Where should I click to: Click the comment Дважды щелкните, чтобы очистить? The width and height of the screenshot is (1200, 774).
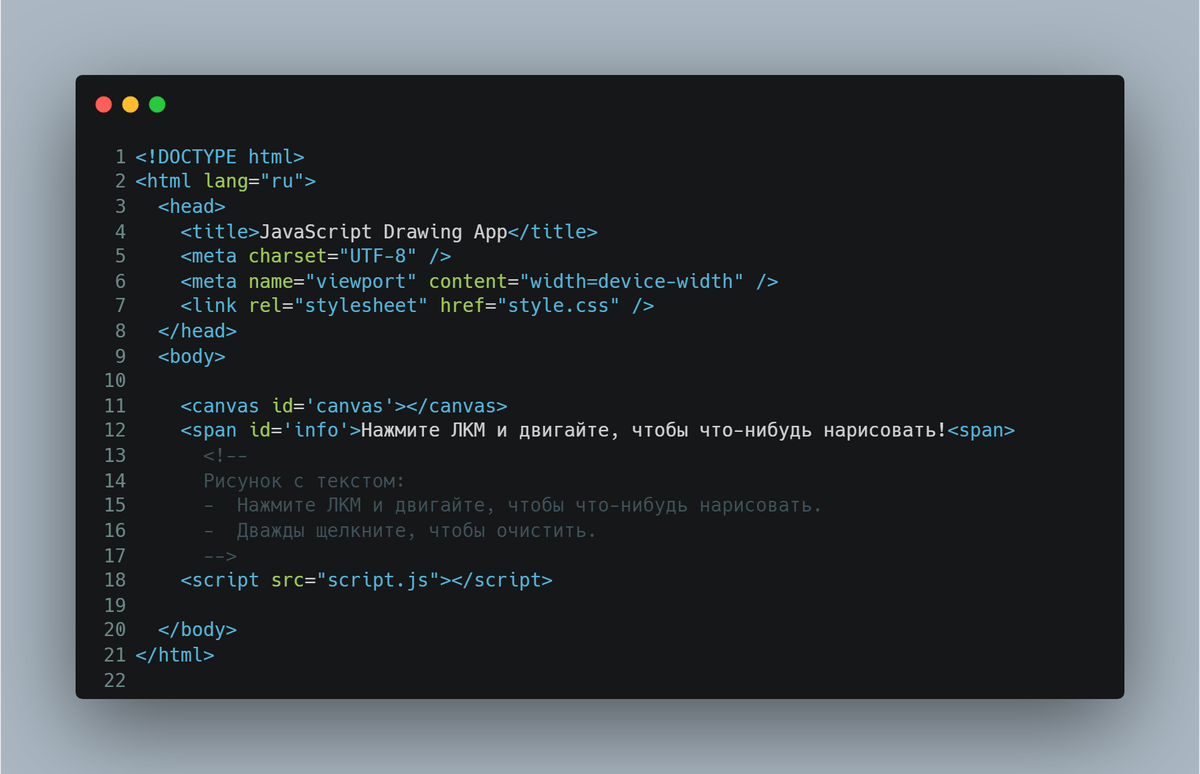click(x=416, y=531)
